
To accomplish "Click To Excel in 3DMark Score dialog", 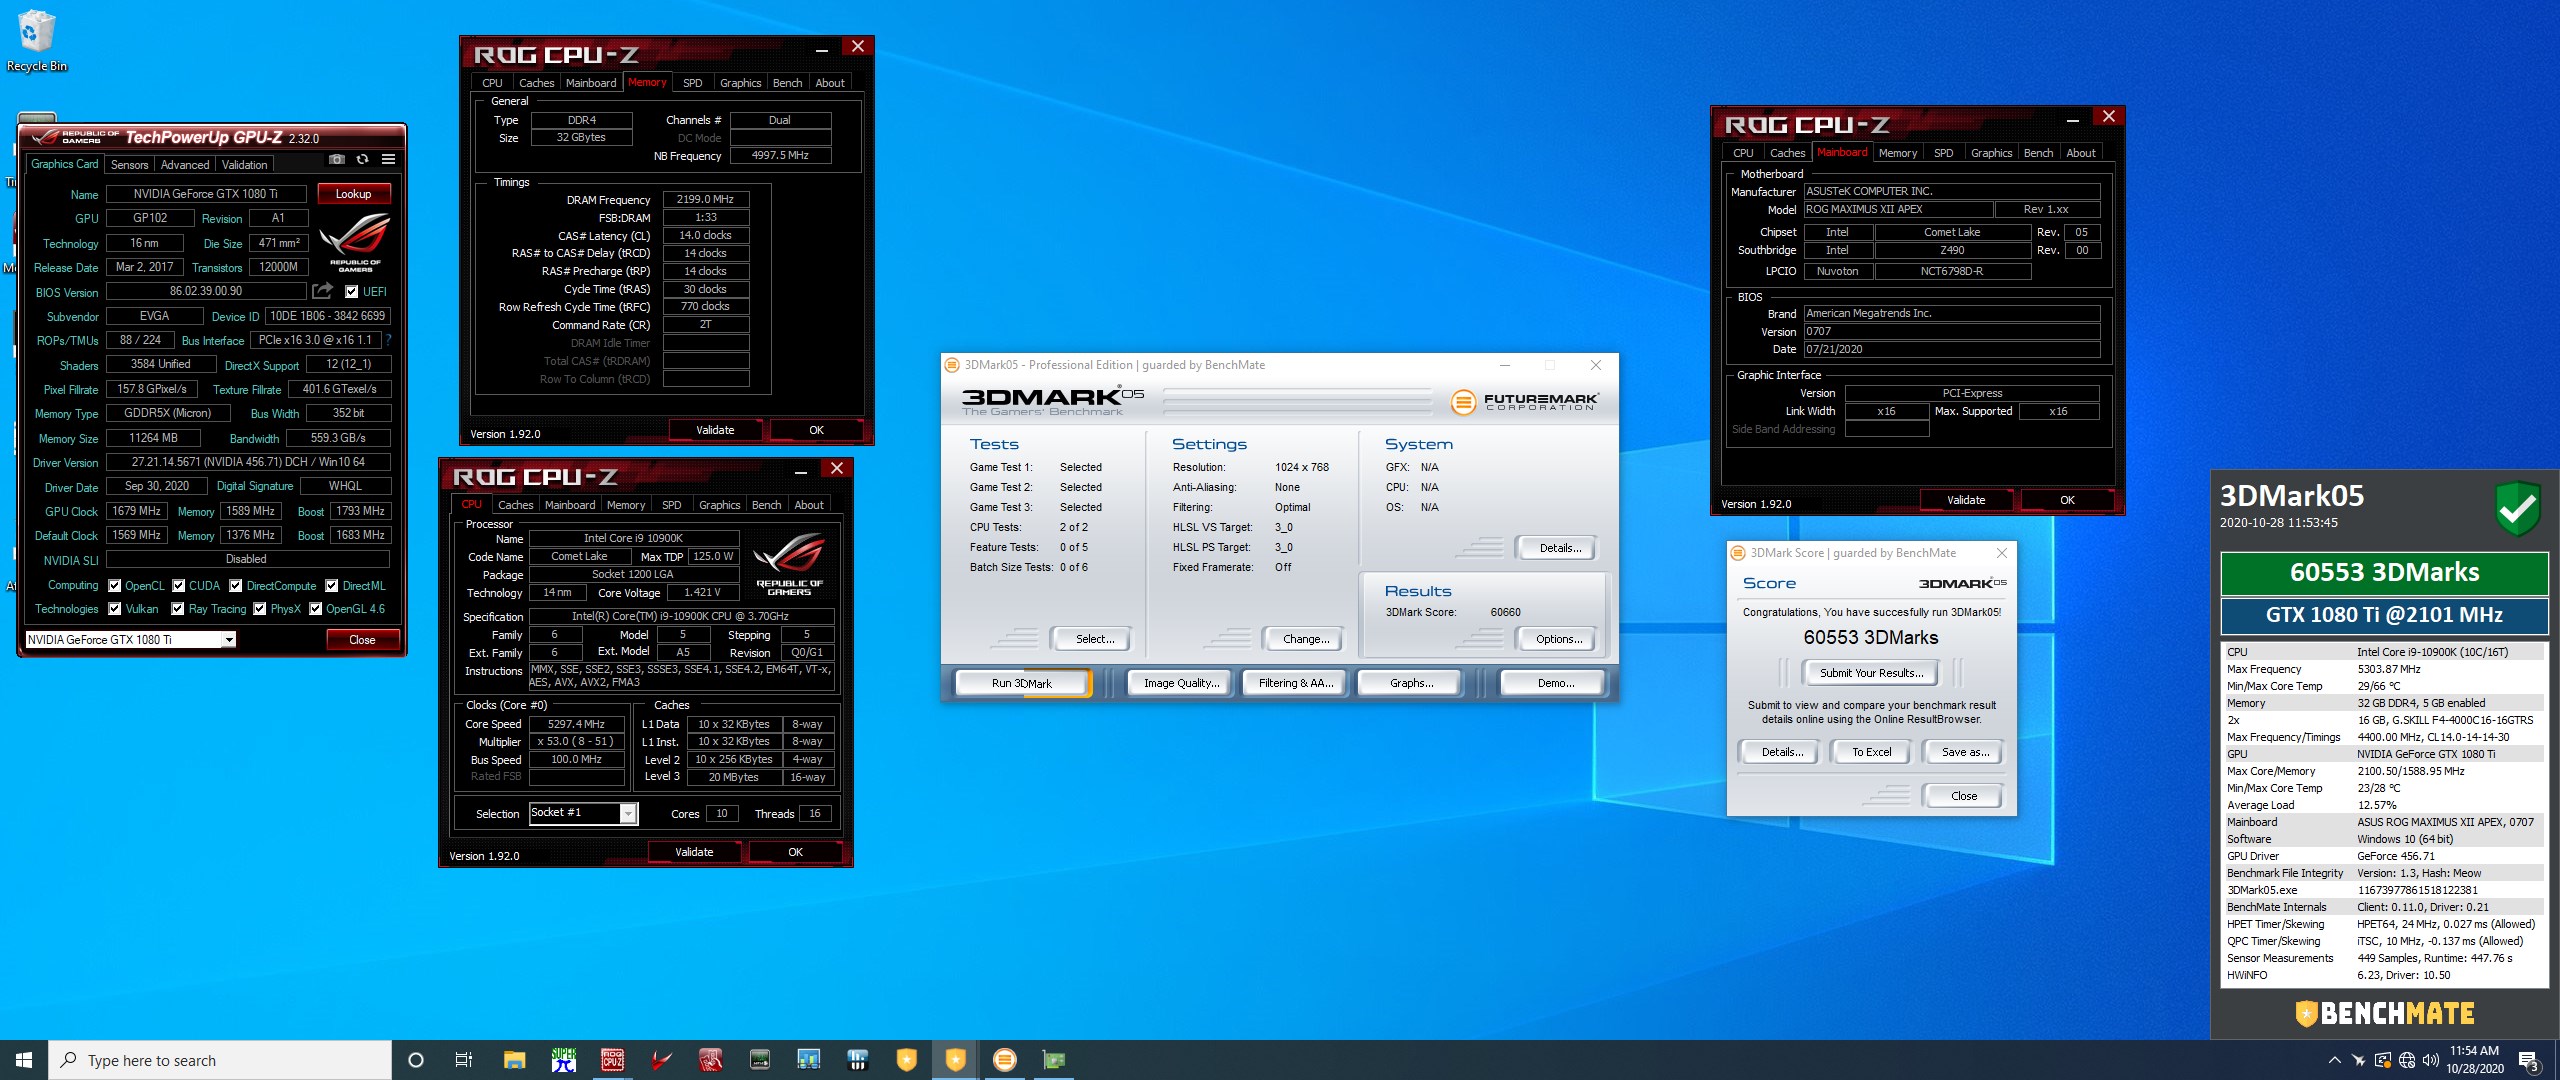I will pyautogui.click(x=1871, y=752).
